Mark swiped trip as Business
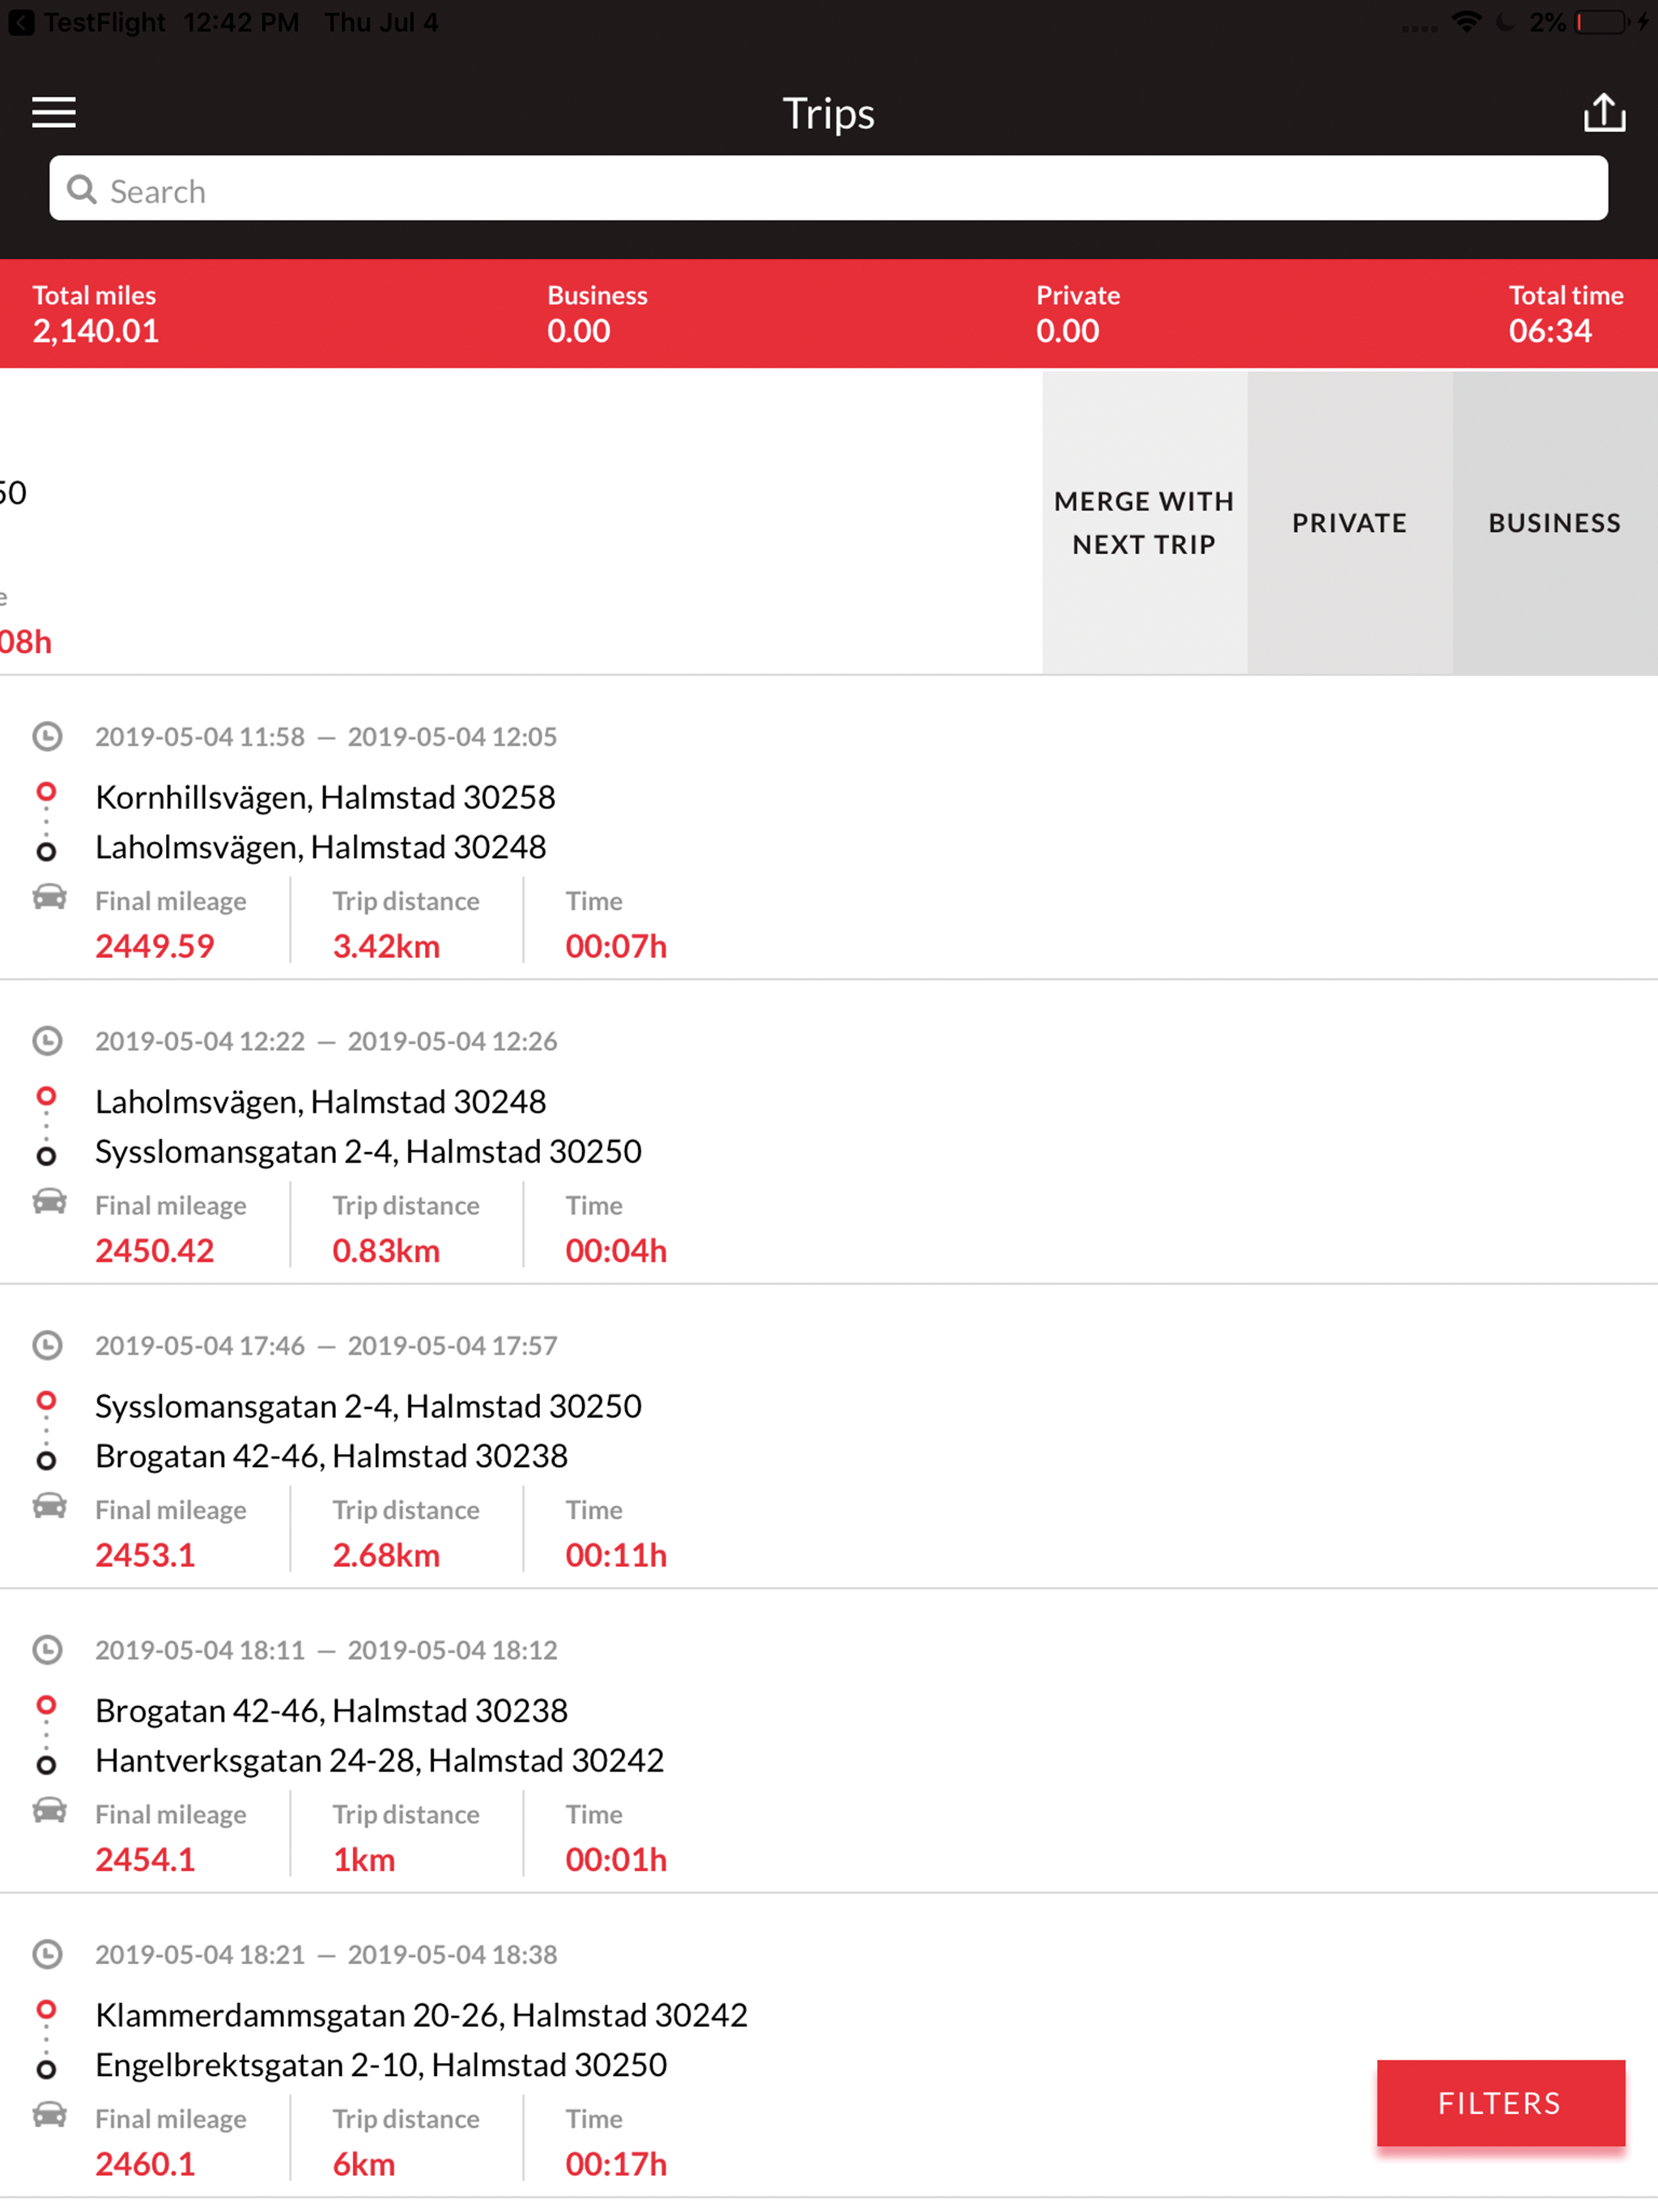 (x=1554, y=523)
